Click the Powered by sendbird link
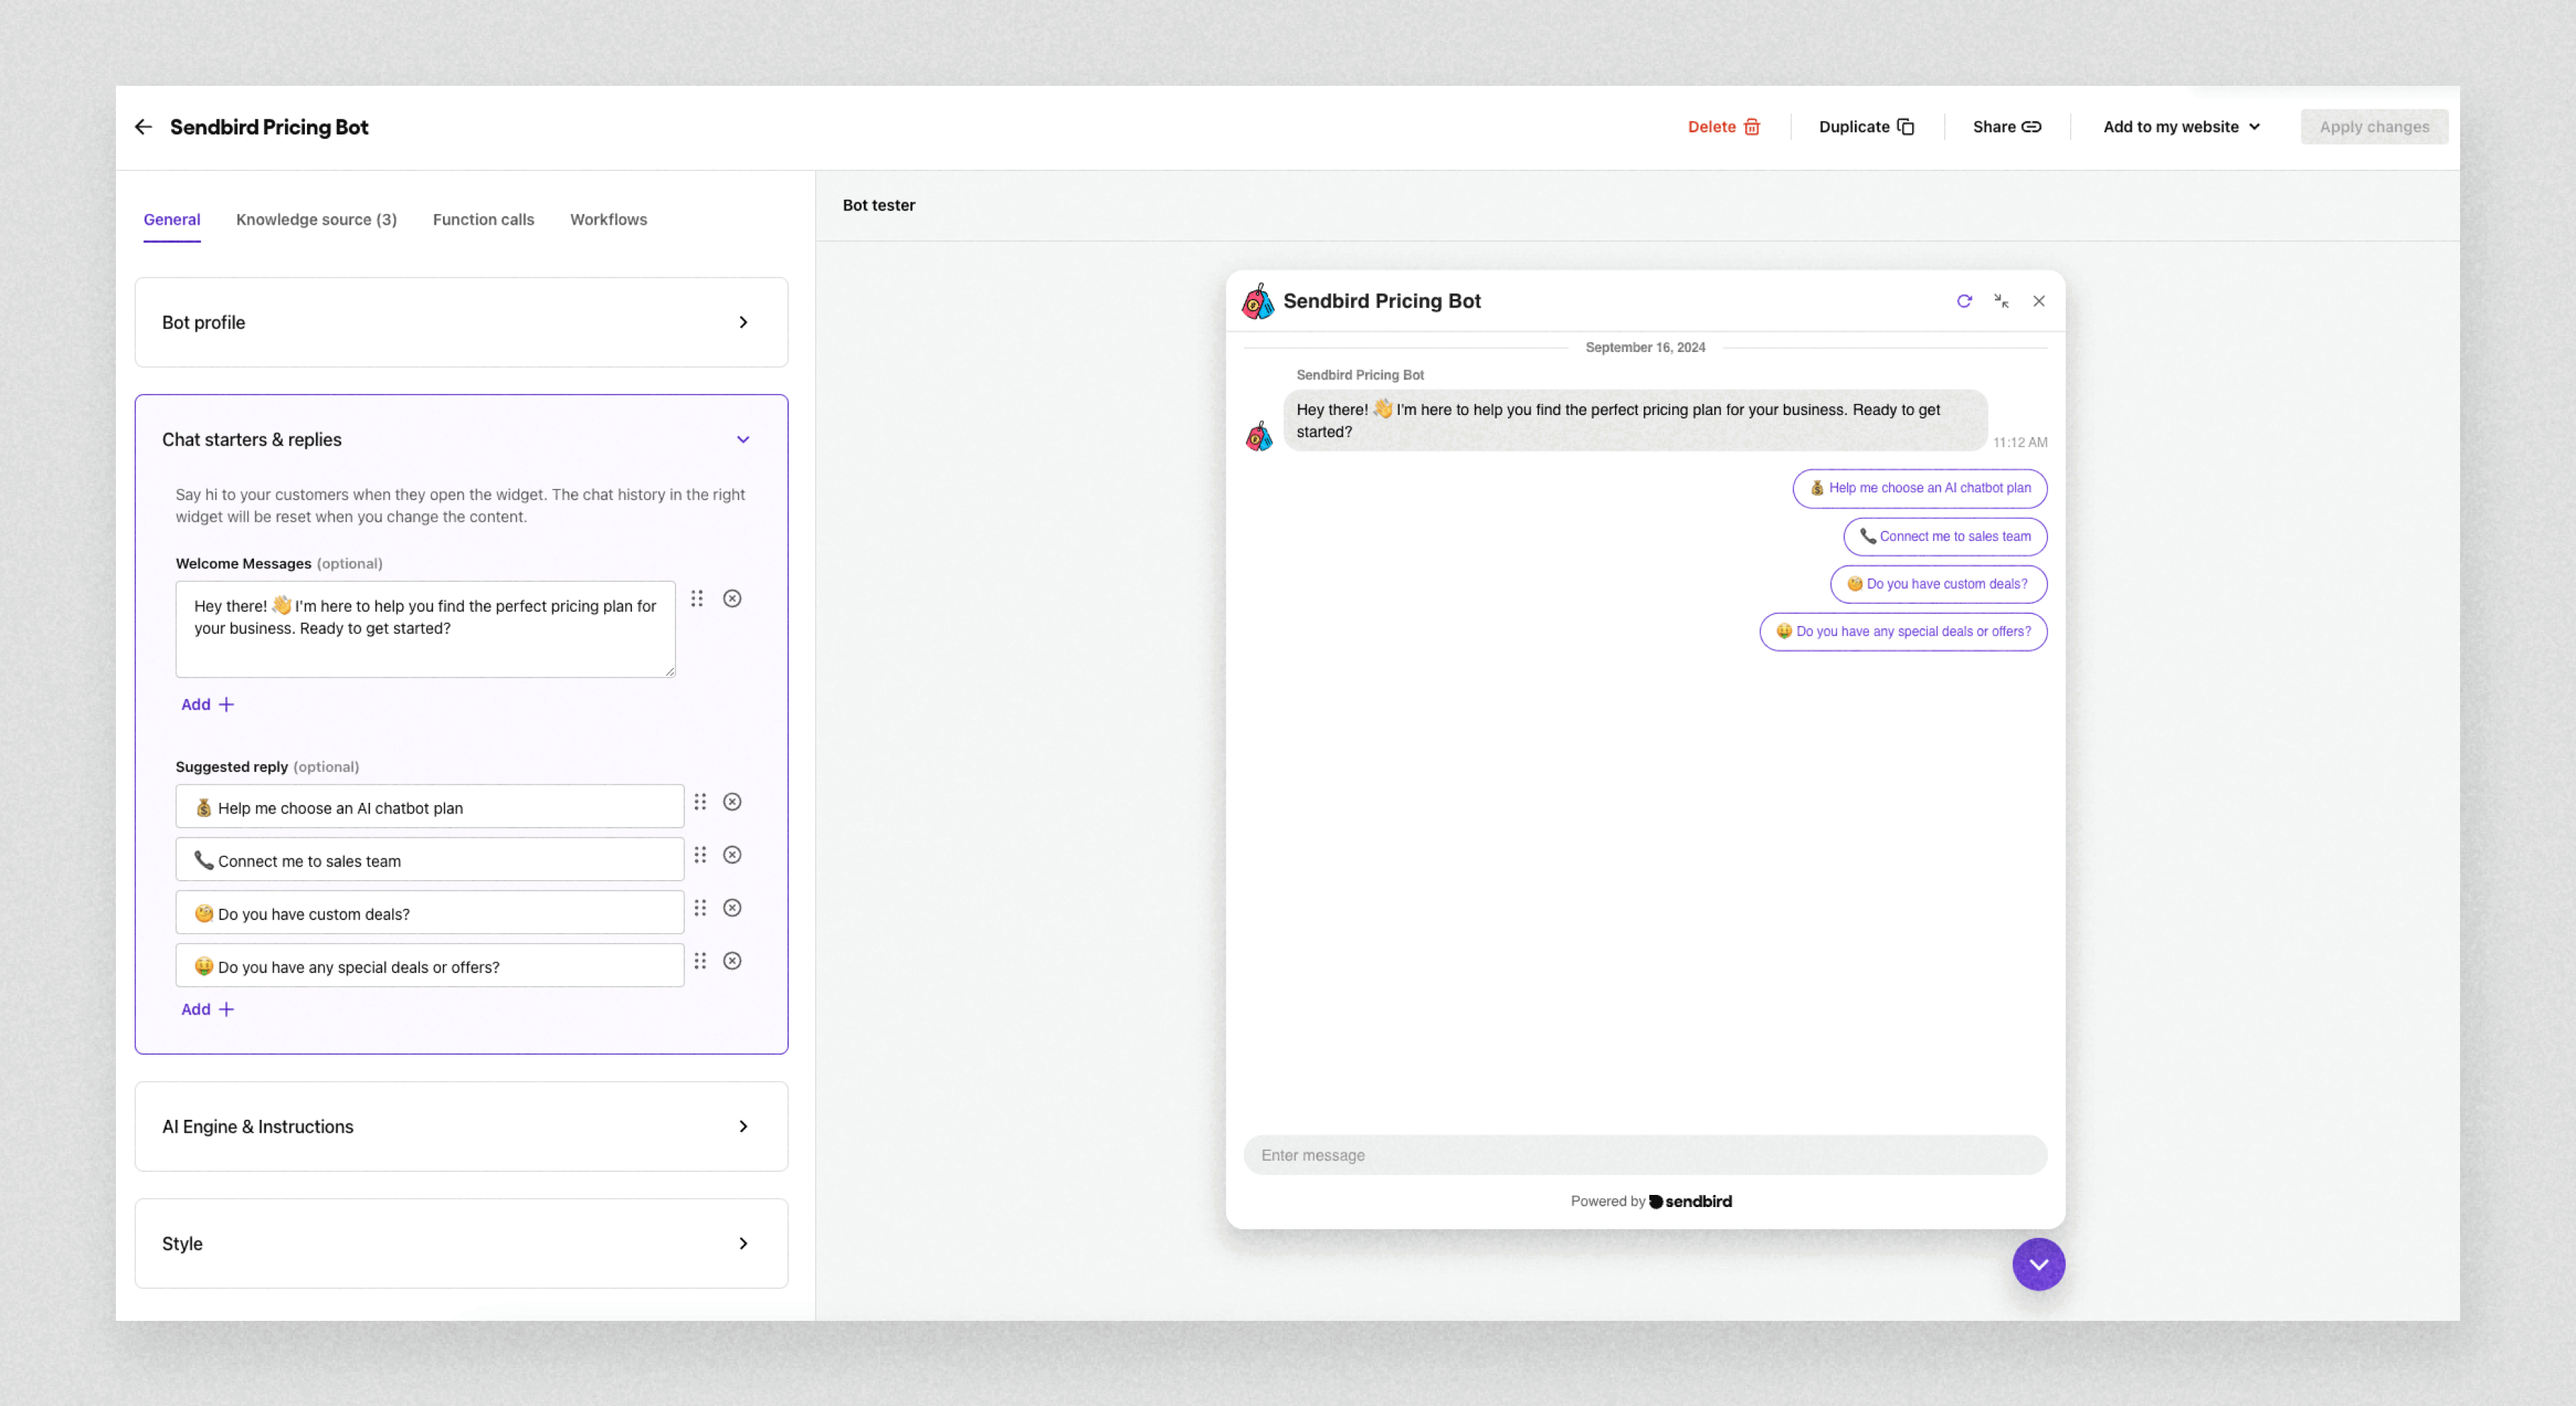Viewport: 2576px width, 1406px height. 1651,1201
